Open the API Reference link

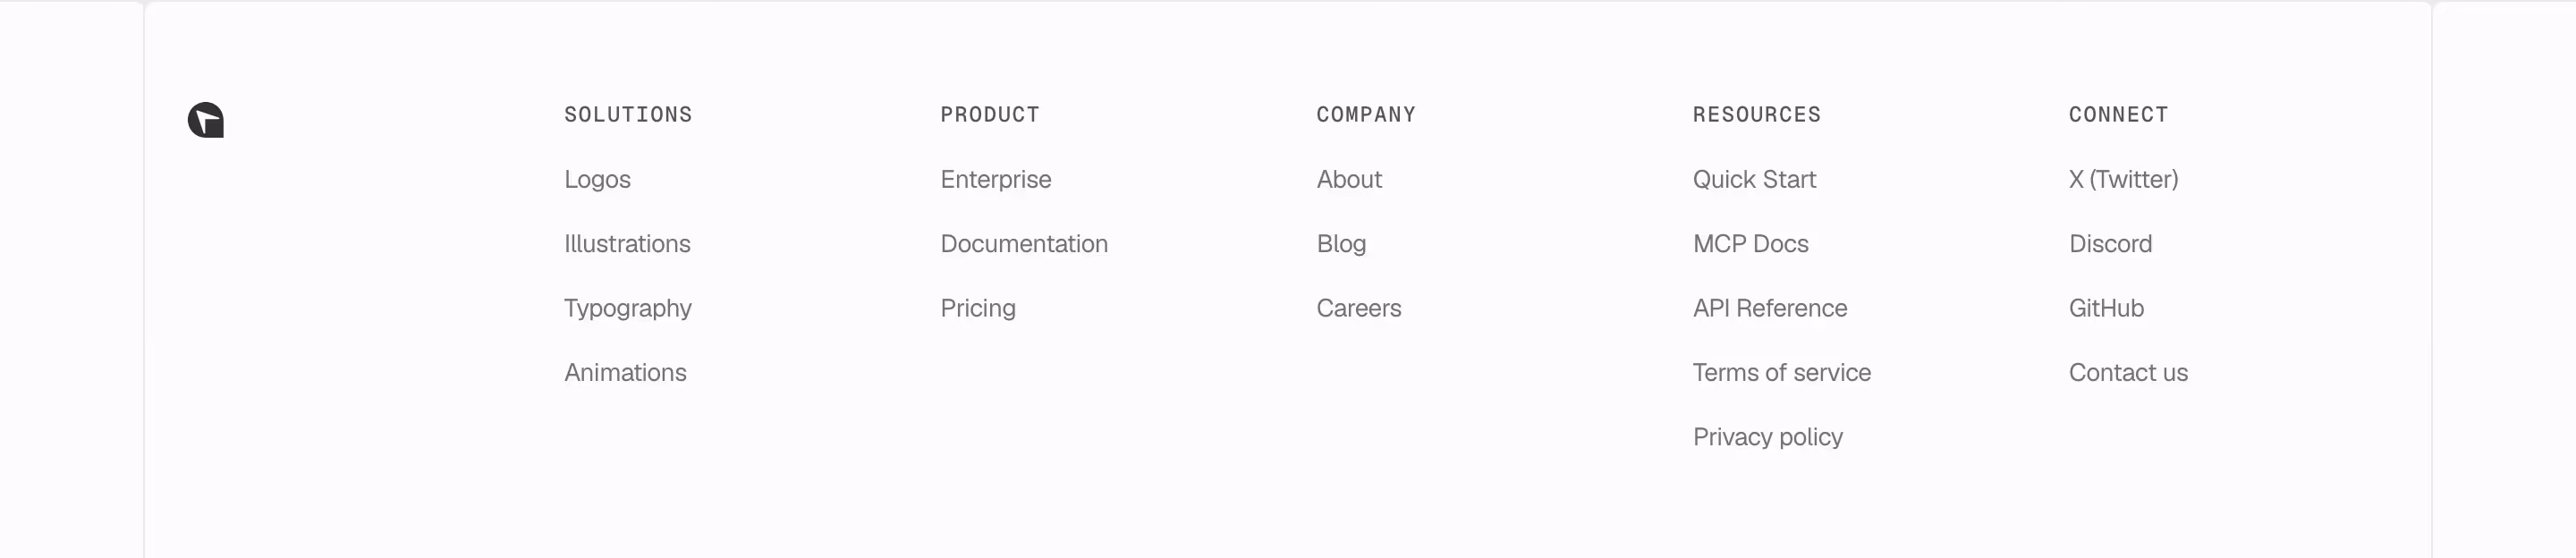point(1770,309)
